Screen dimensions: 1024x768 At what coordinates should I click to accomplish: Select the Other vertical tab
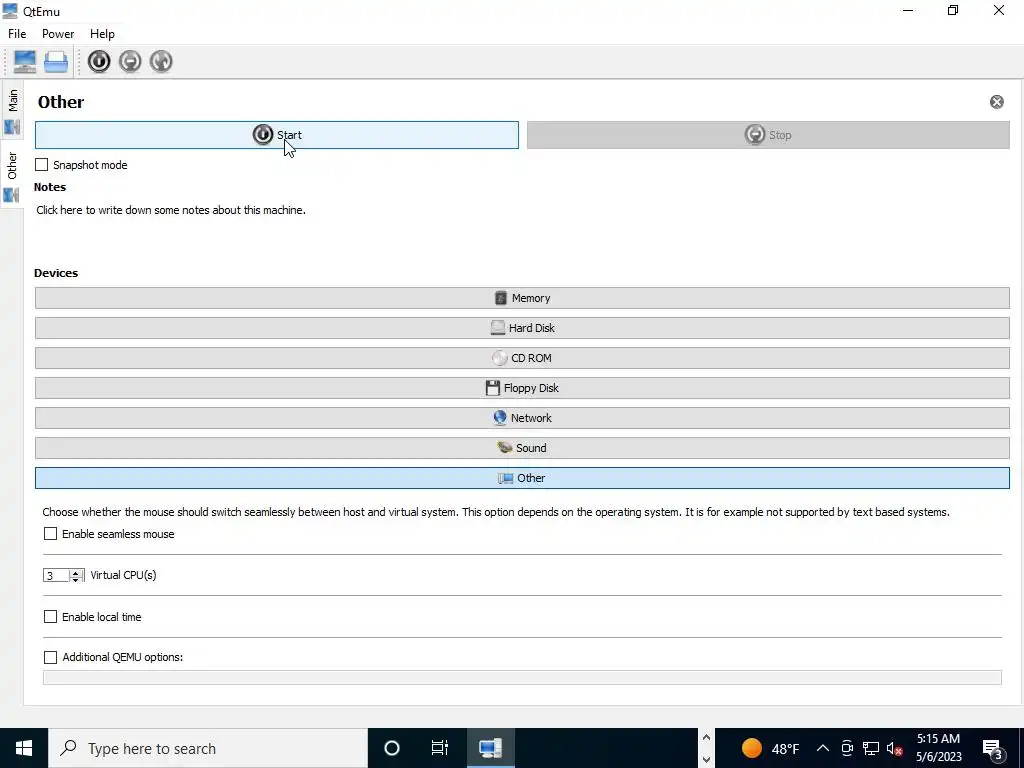12,174
